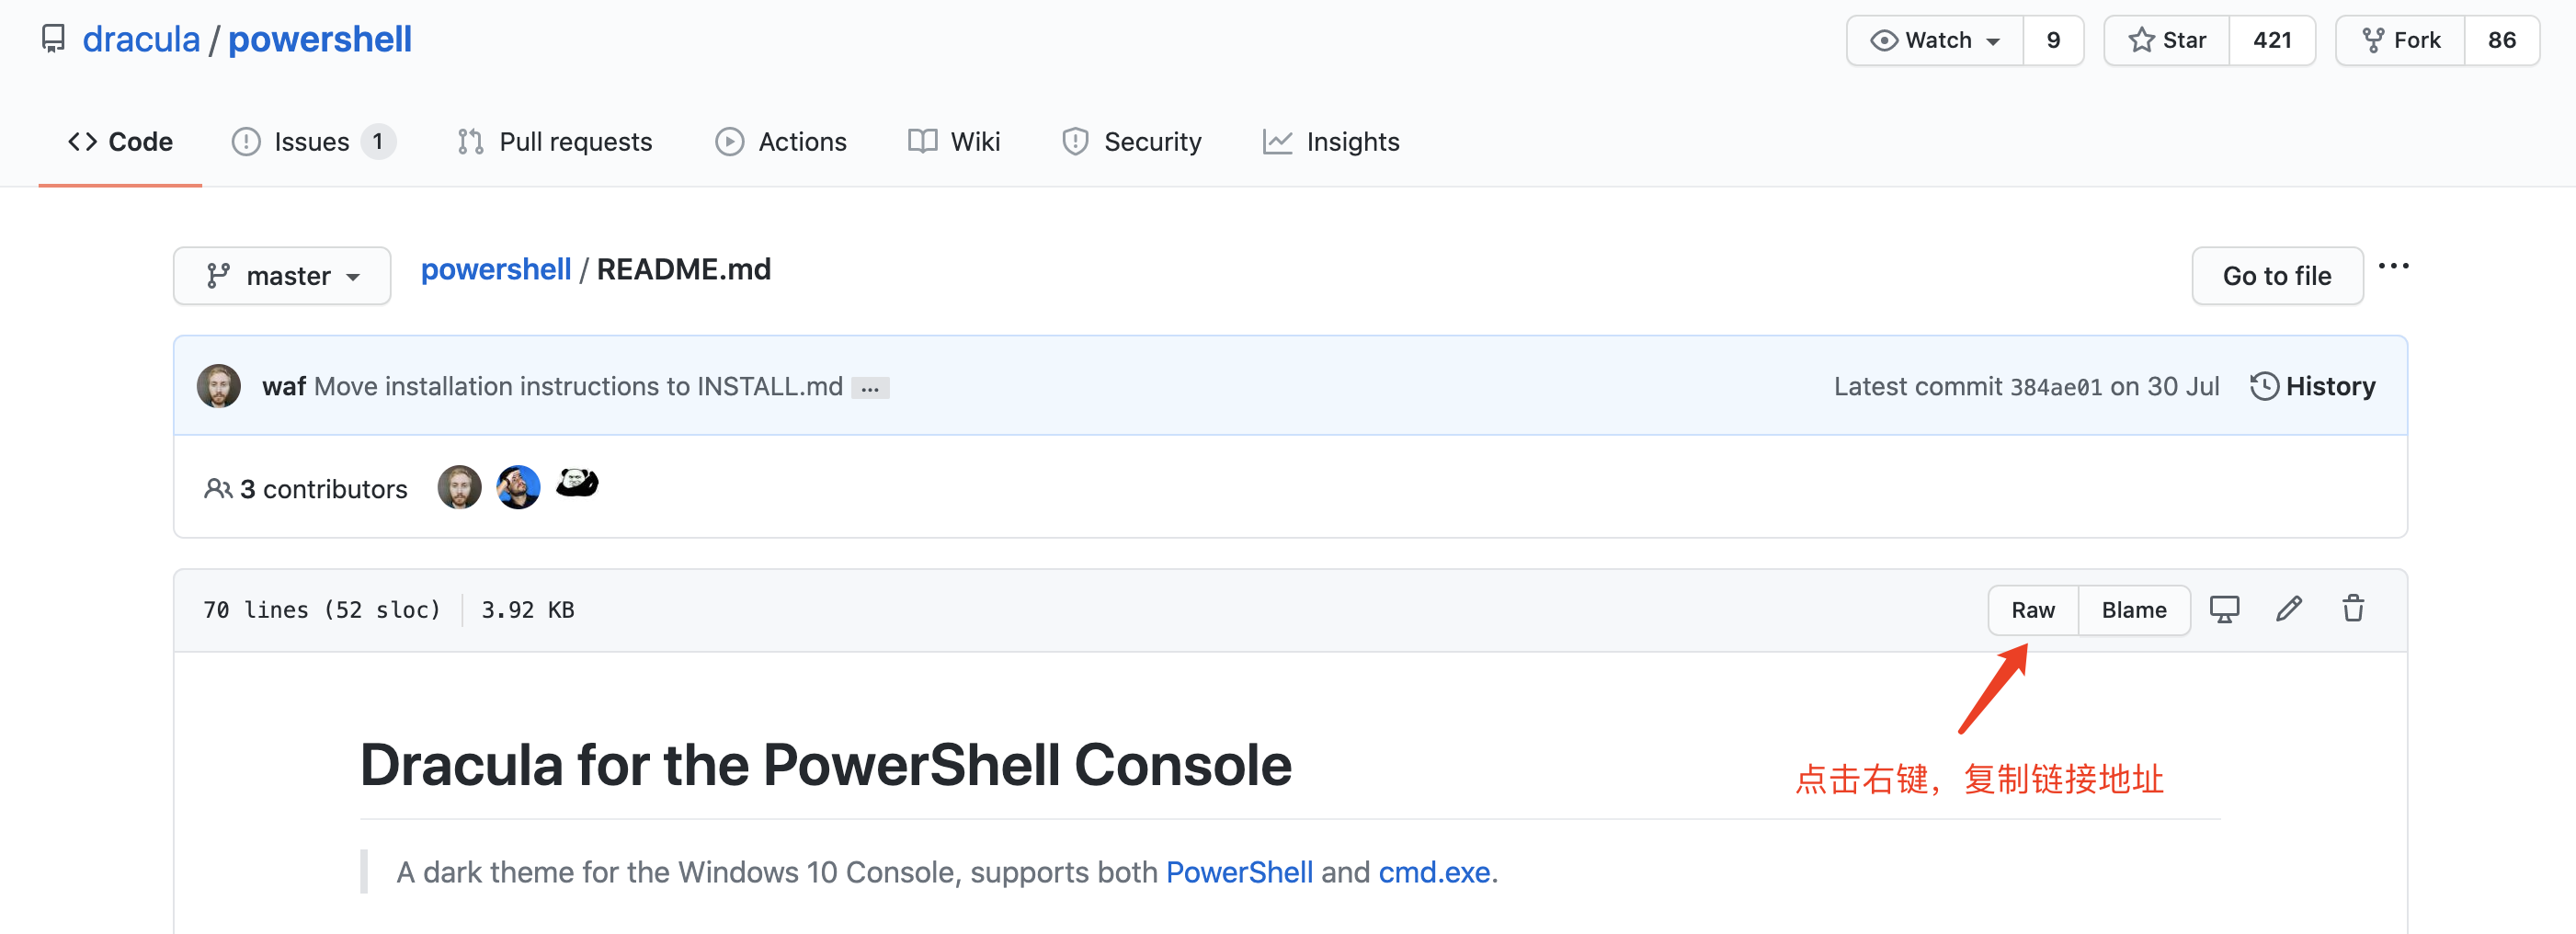Click the History clock icon link
The height and width of the screenshot is (934, 2576).
point(2312,386)
